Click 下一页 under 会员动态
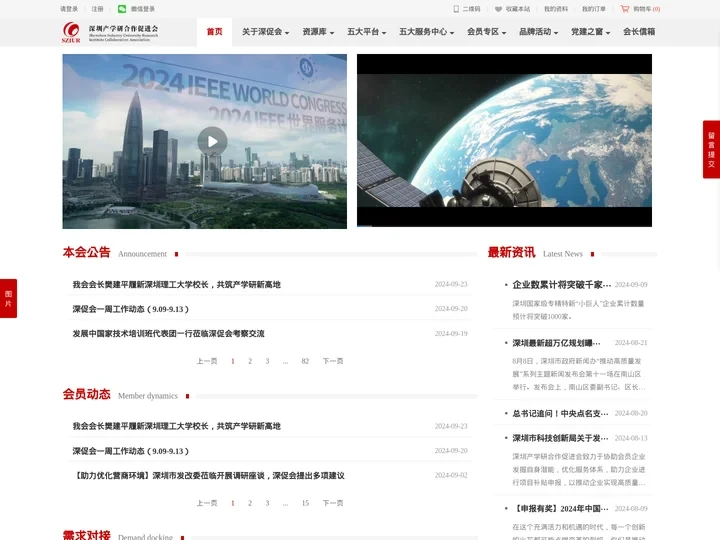 (333, 503)
